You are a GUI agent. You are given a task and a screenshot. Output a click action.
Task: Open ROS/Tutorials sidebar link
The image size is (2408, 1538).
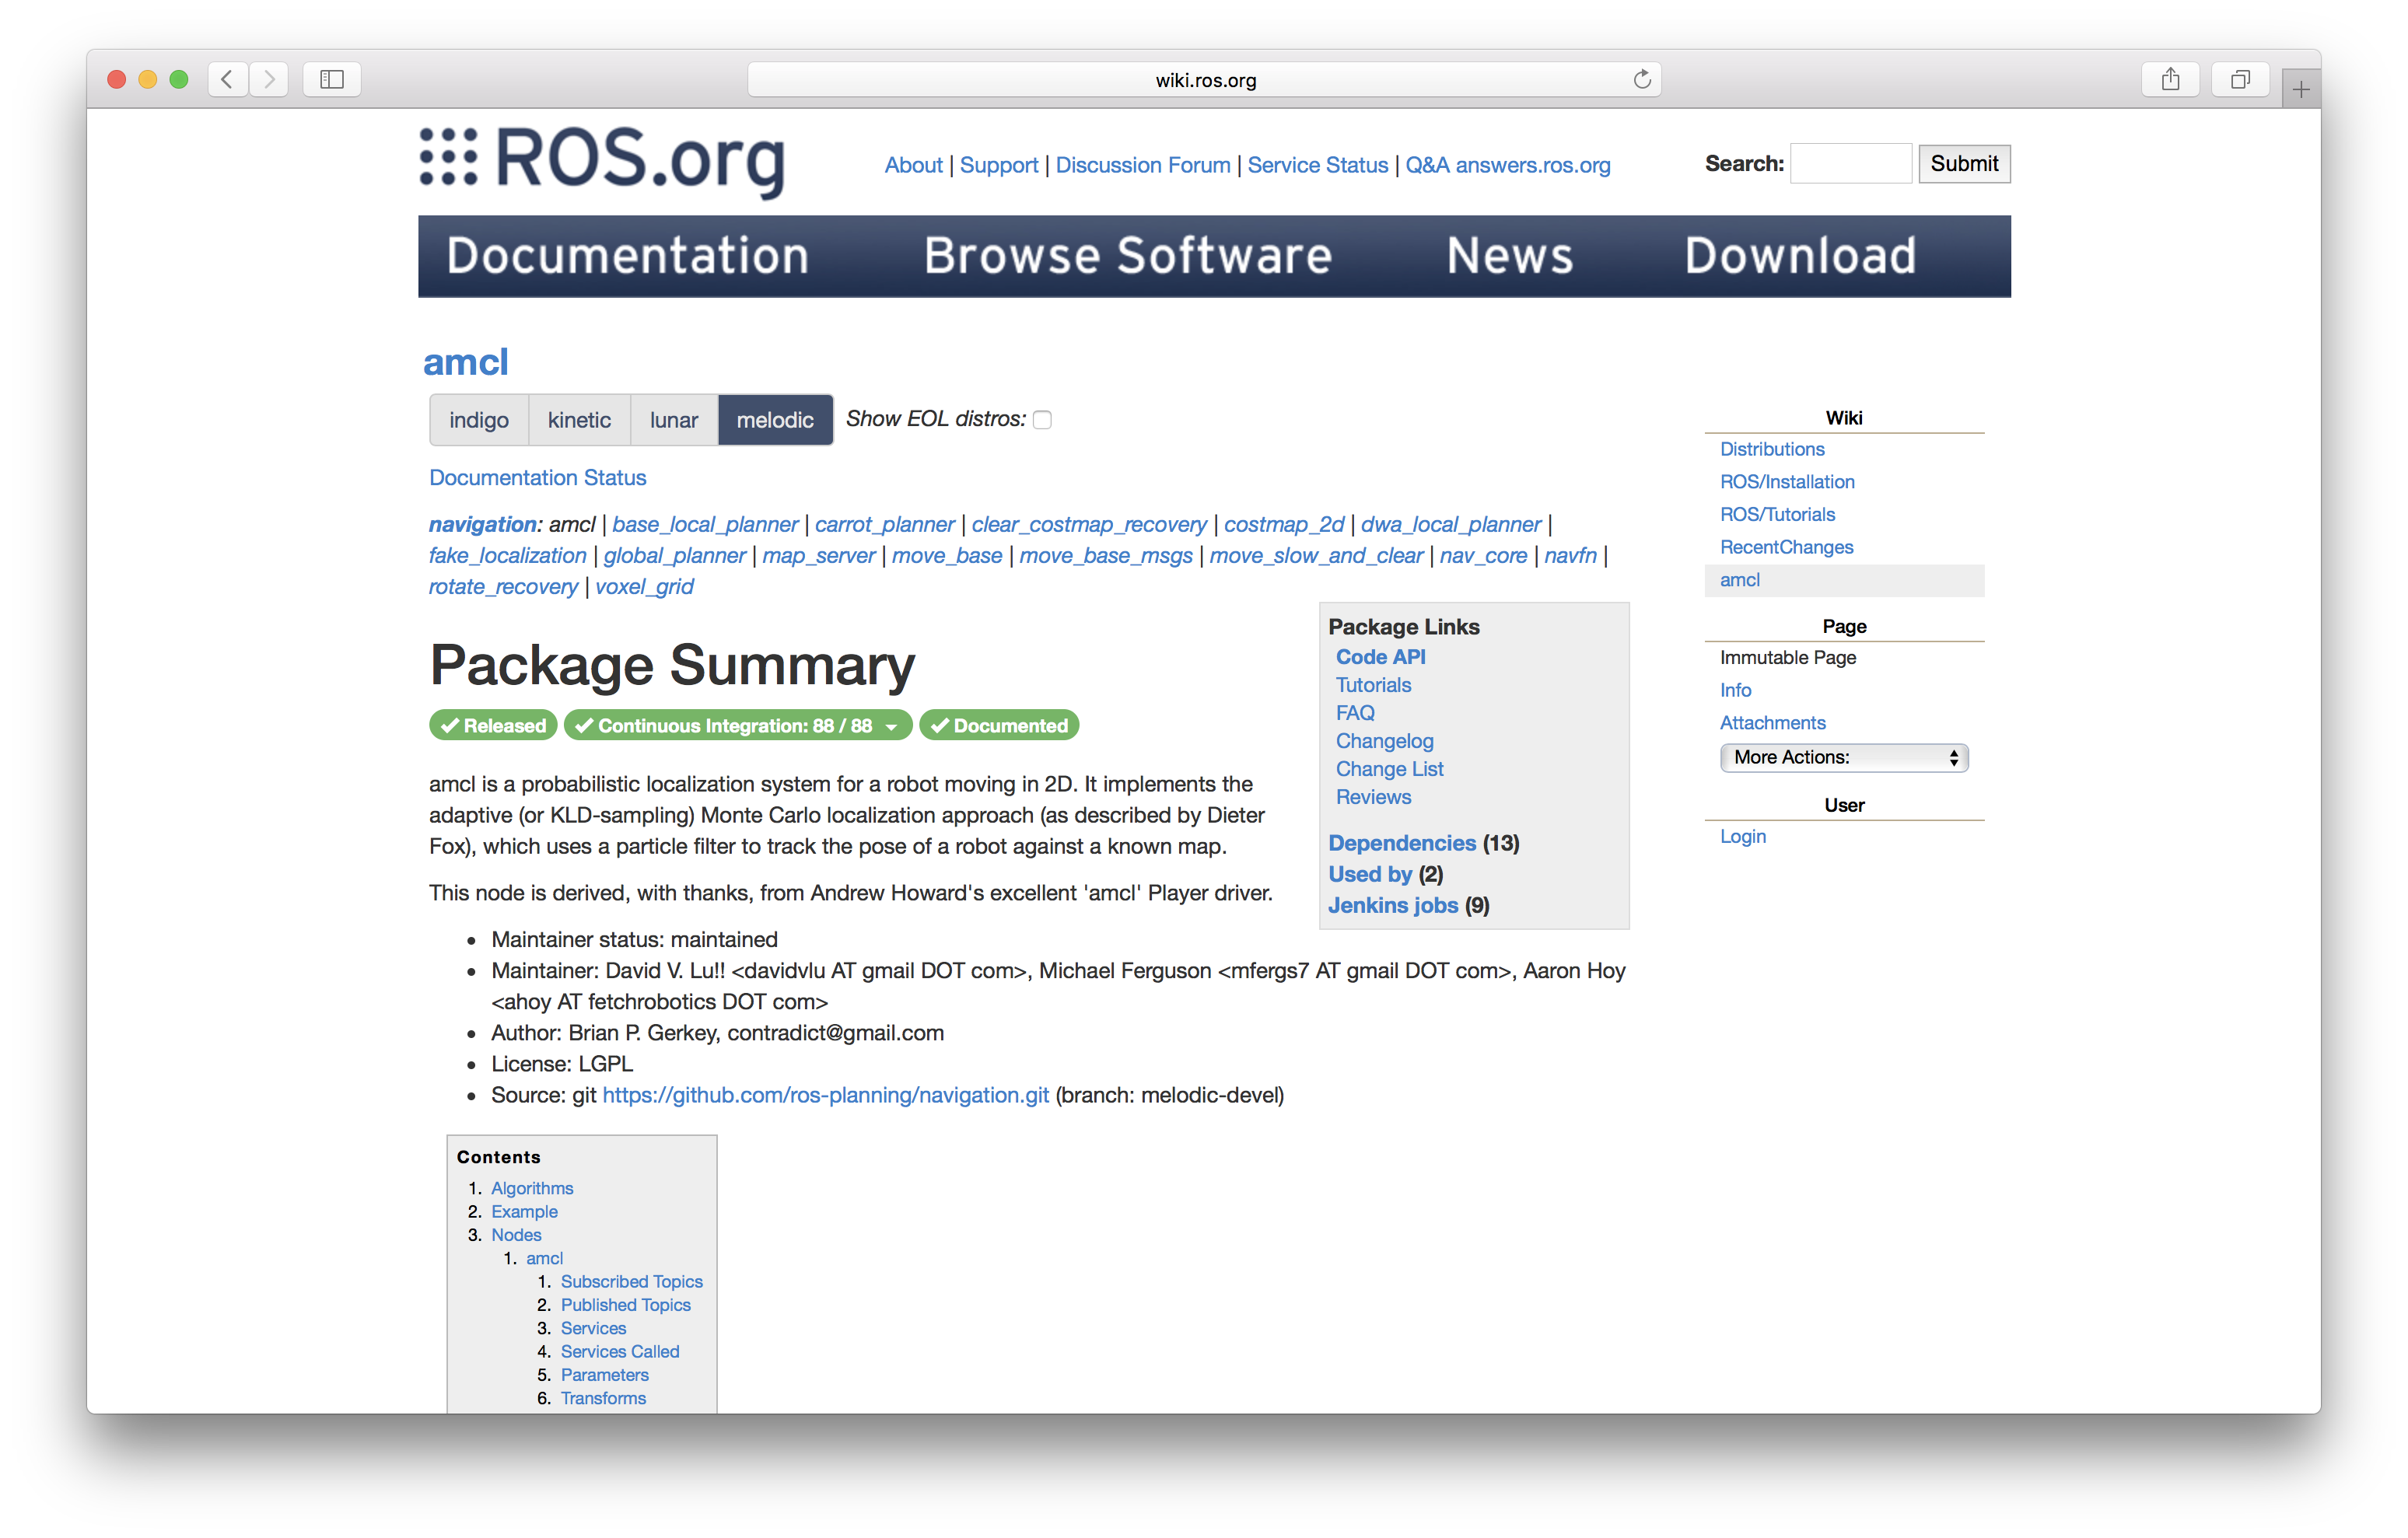pos(1777,514)
